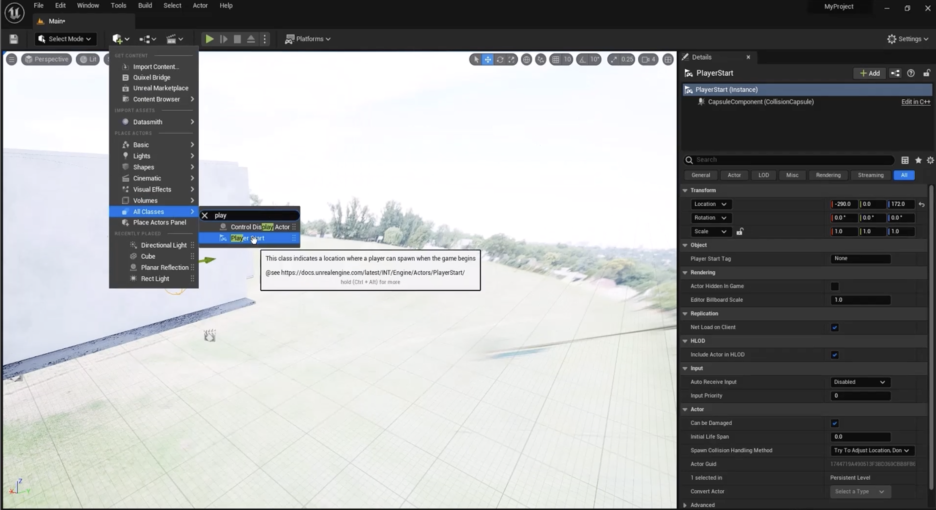
Task: Click Edit in C++ link
Action: [x=916, y=102]
